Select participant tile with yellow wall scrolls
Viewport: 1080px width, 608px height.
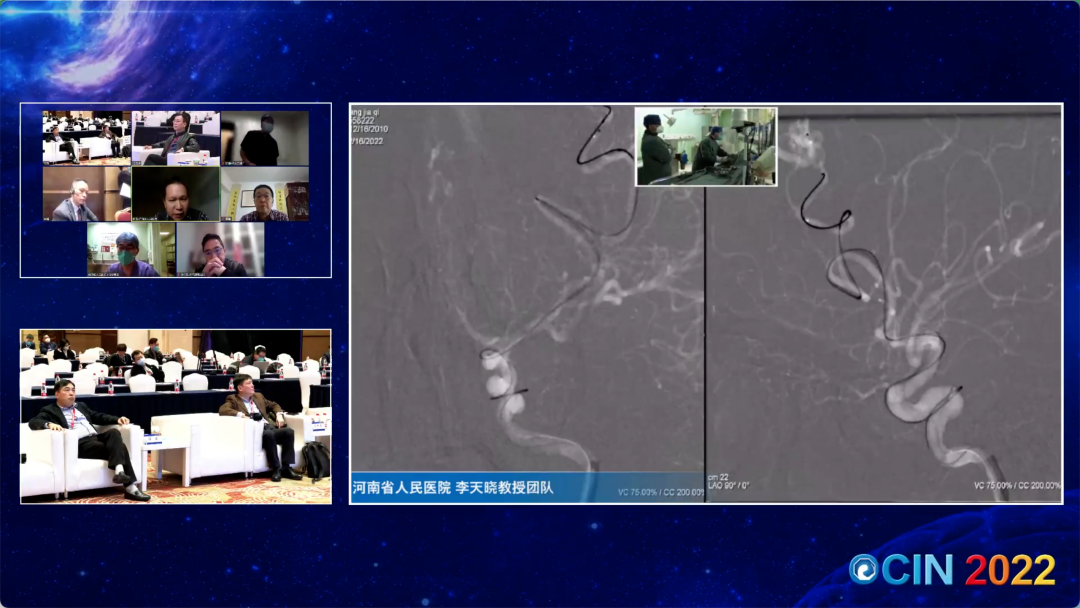(x=264, y=193)
